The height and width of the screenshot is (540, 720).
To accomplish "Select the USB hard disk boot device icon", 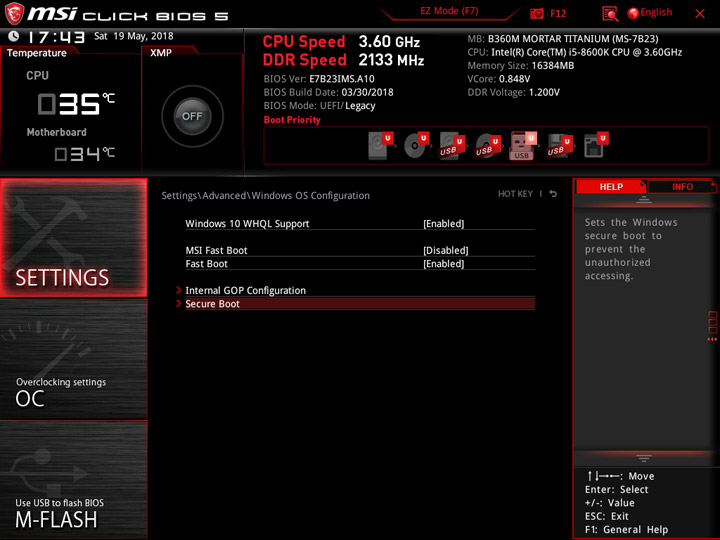I will click(452, 146).
